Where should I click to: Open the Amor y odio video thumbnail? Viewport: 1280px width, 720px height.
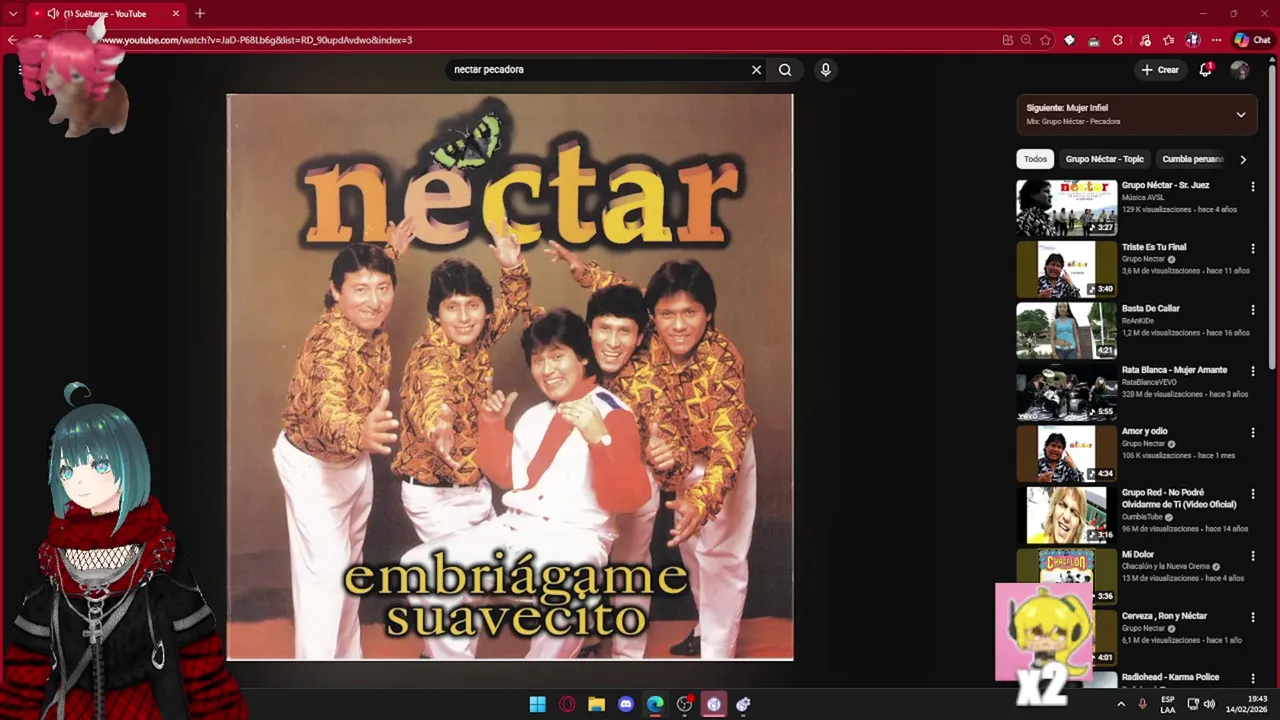(x=1066, y=453)
